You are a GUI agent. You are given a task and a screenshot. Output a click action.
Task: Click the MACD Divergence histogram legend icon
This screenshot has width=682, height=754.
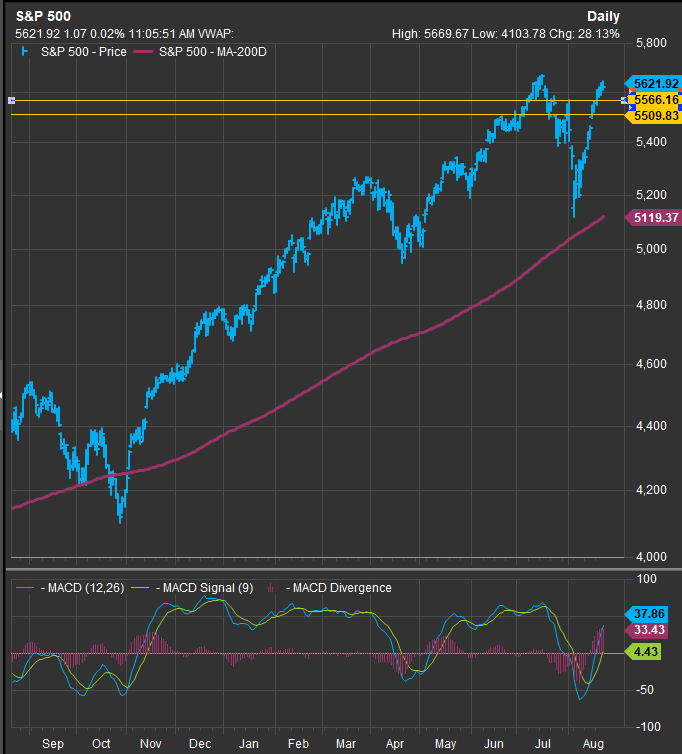click(x=271, y=588)
